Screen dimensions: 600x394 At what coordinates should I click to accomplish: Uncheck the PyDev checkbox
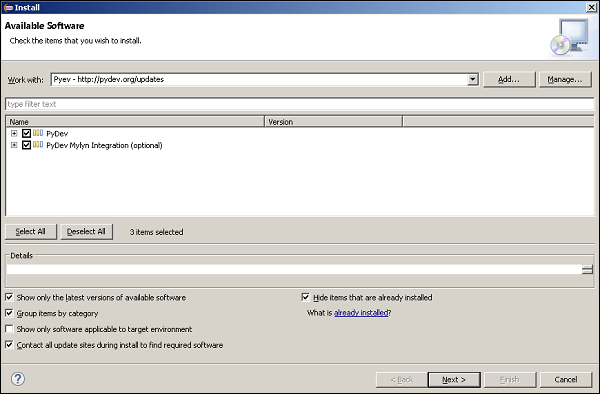pyautogui.click(x=26, y=133)
